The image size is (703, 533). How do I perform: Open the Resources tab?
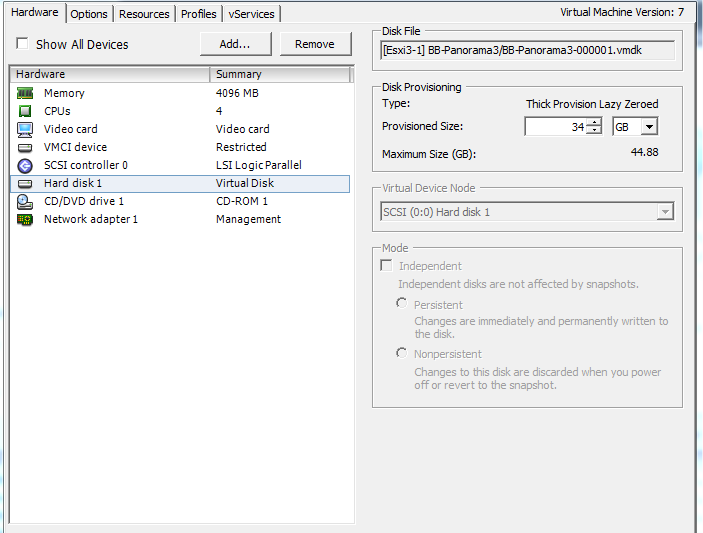tap(144, 14)
